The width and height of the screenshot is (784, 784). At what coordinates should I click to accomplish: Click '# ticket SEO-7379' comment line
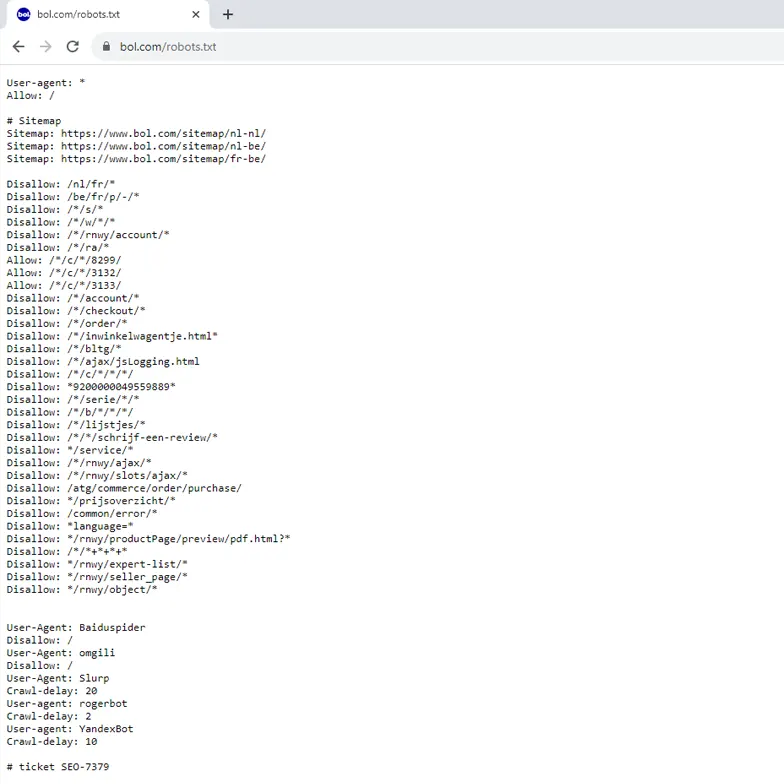(x=58, y=766)
